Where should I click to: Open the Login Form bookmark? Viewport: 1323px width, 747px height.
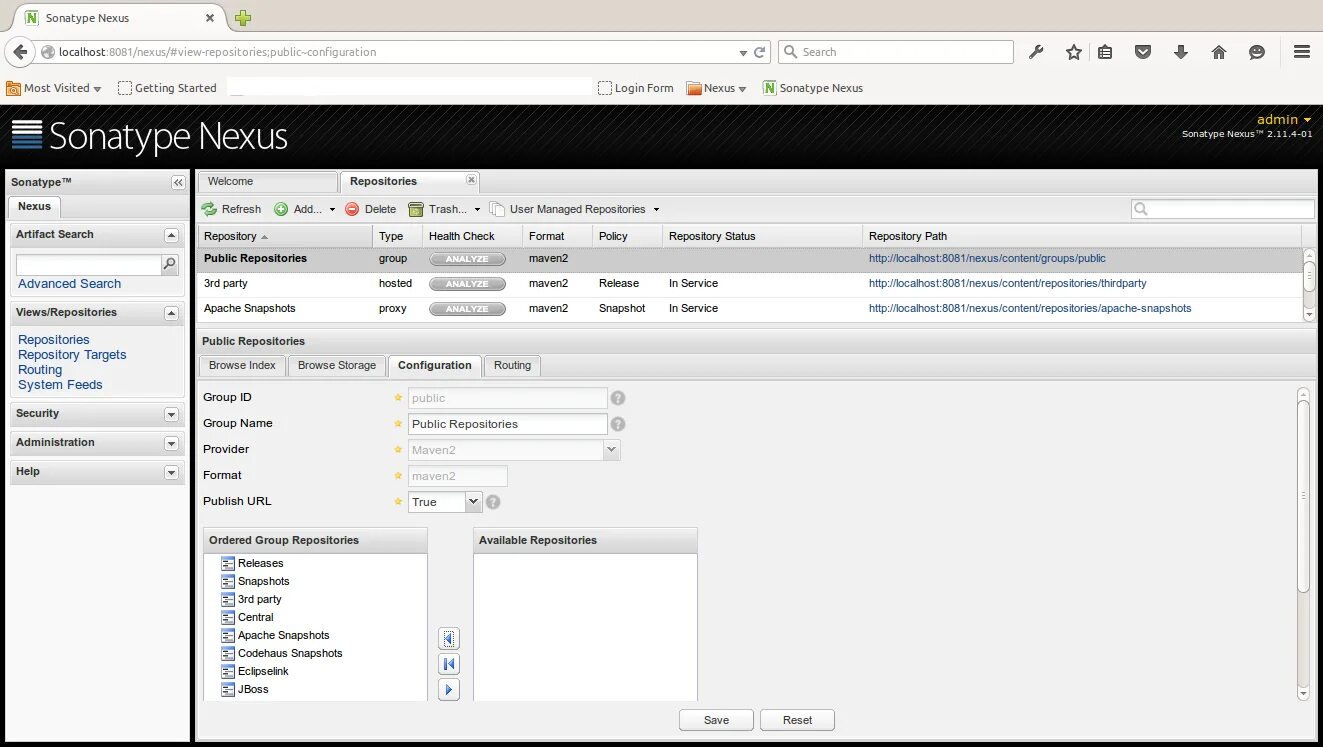636,88
